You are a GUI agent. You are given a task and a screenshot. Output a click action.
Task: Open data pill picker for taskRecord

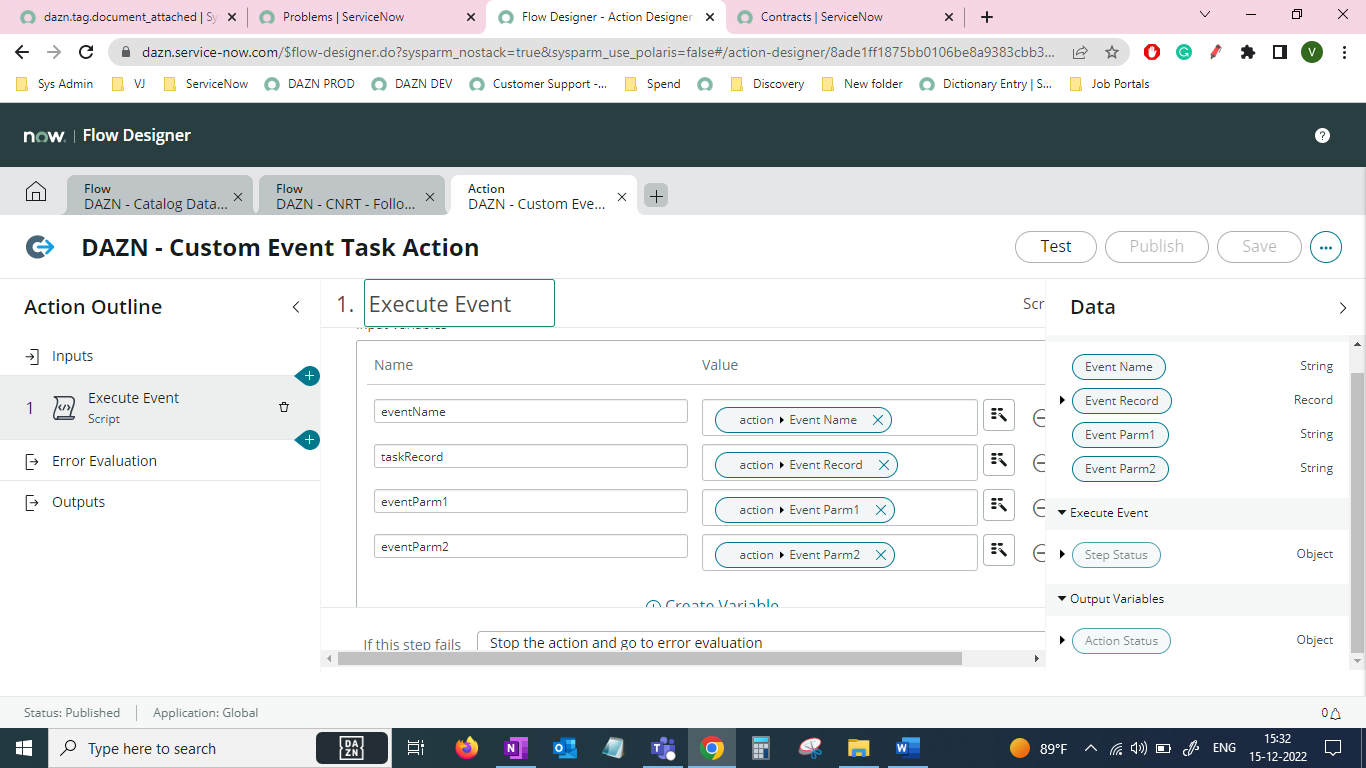pos(999,460)
